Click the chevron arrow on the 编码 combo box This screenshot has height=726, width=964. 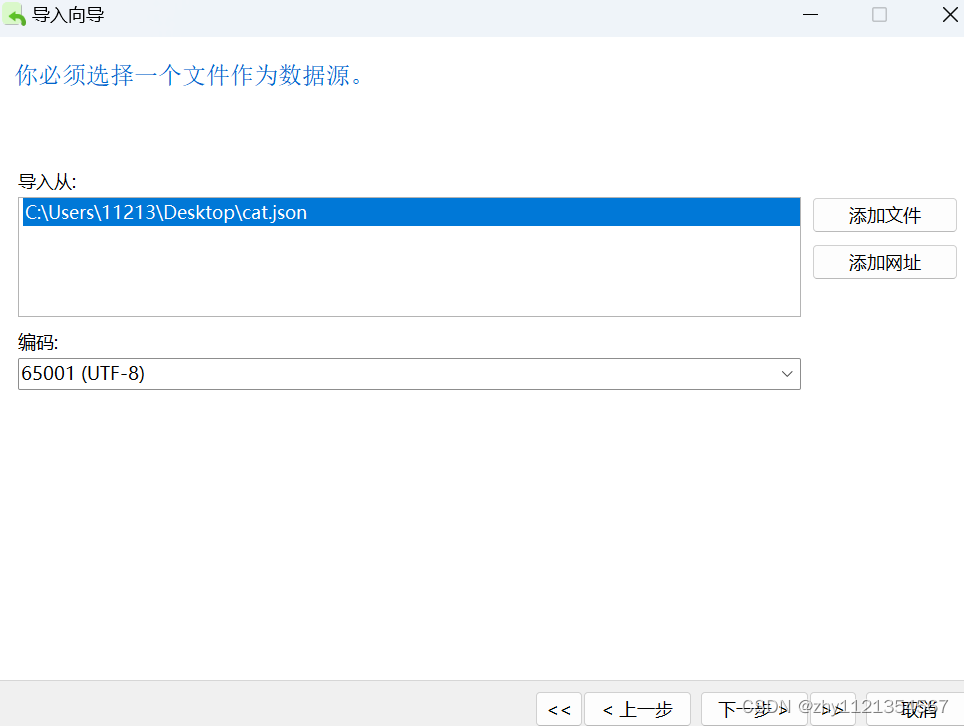(787, 373)
